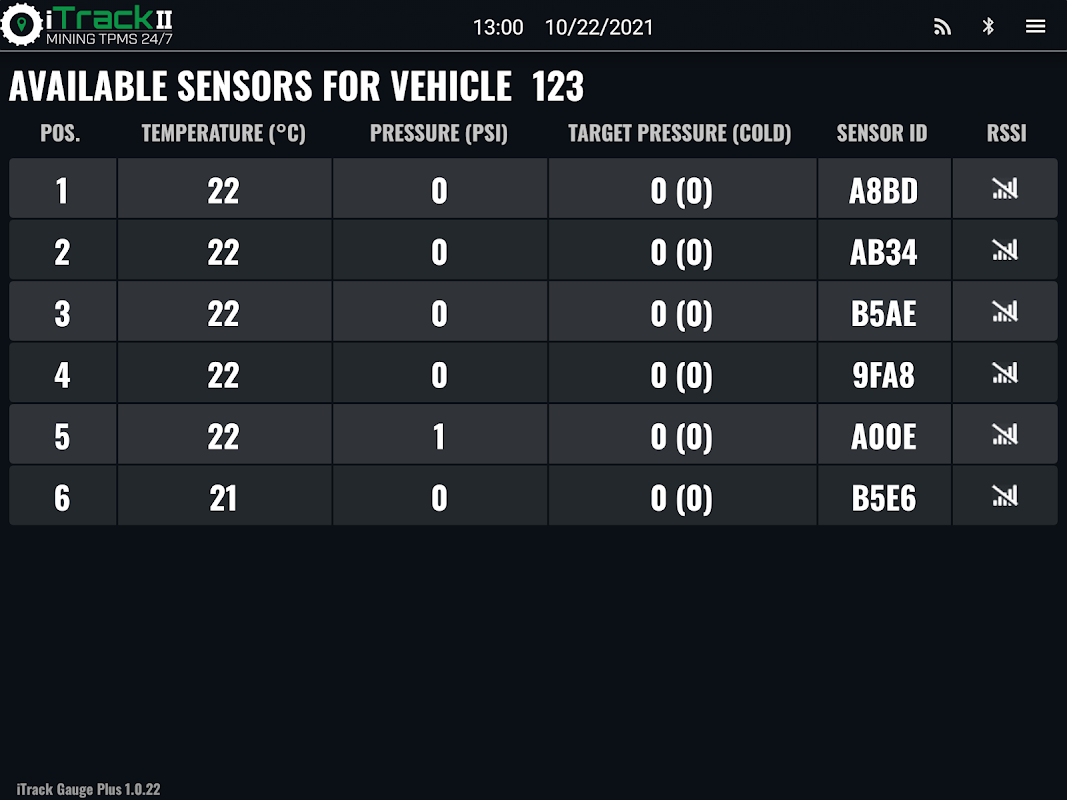Tap temperature value 21 in position 6
This screenshot has height=800, width=1067.
click(x=223, y=498)
